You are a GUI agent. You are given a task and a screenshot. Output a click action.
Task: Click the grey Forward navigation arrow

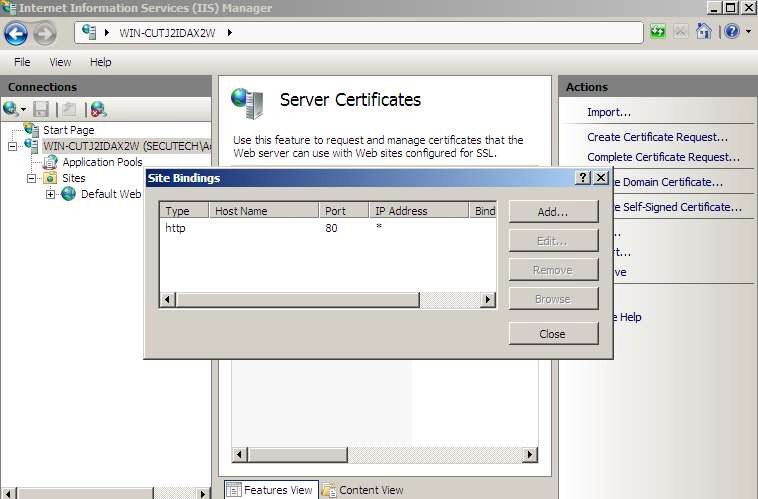click(45, 34)
